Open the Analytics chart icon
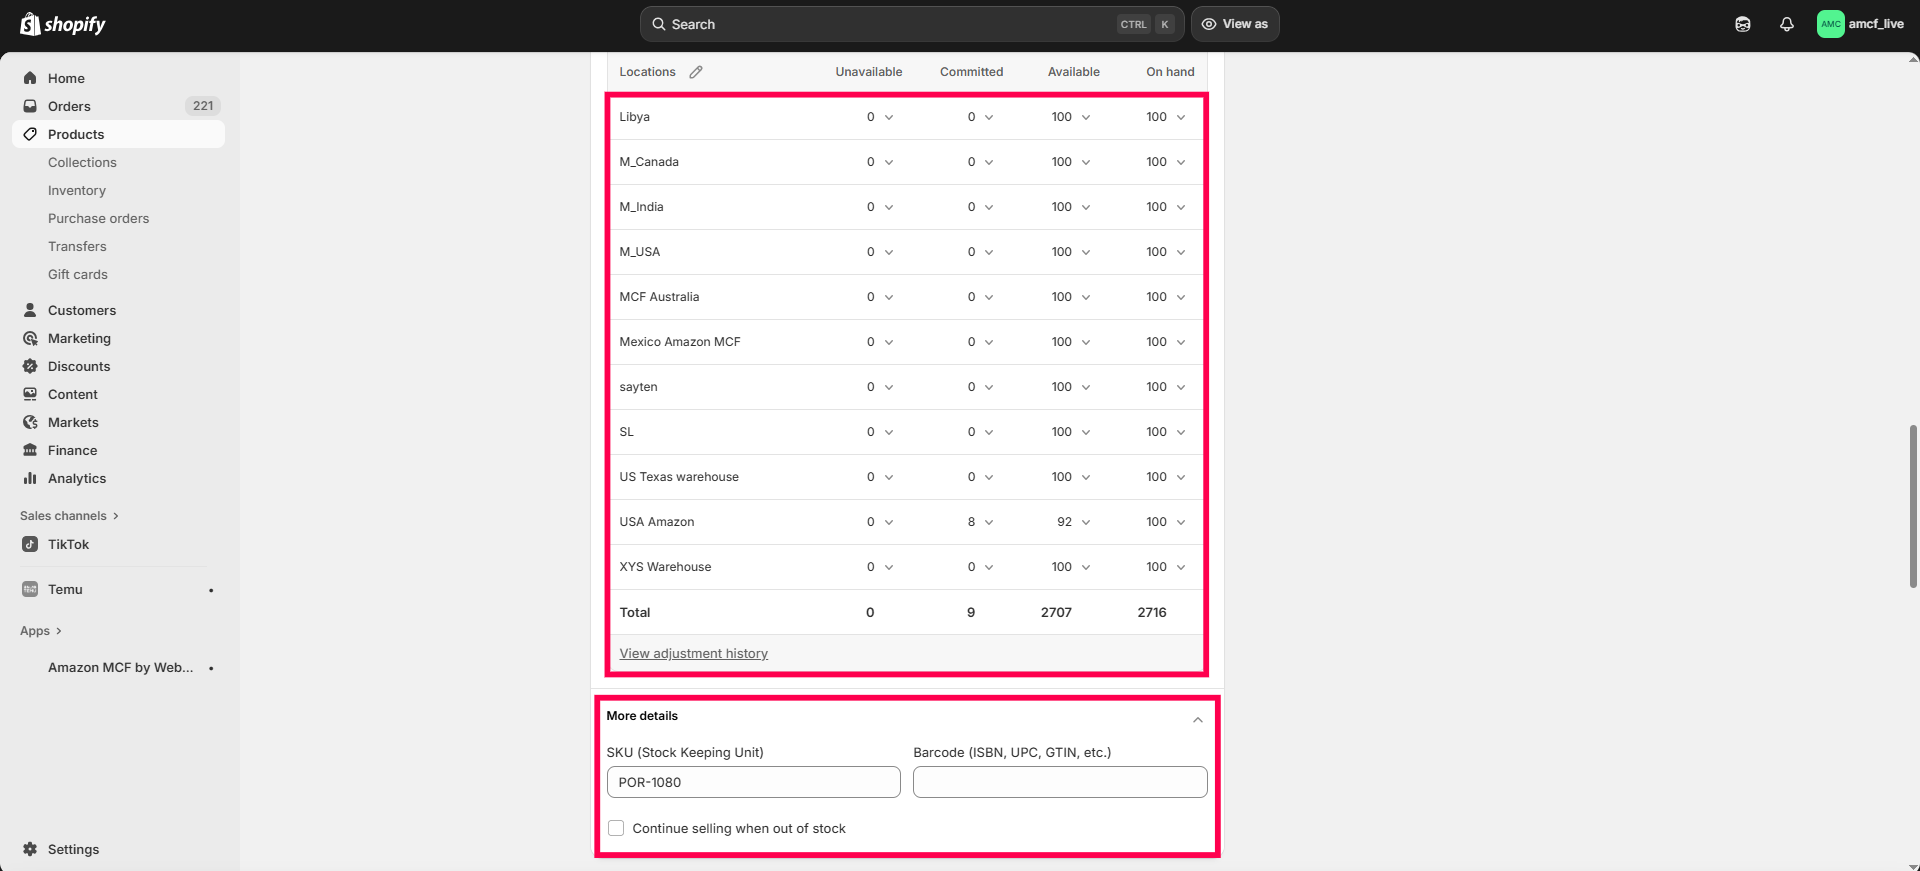Image resolution: width=1920 pixels, height=871 pixels. coord(30,478)
